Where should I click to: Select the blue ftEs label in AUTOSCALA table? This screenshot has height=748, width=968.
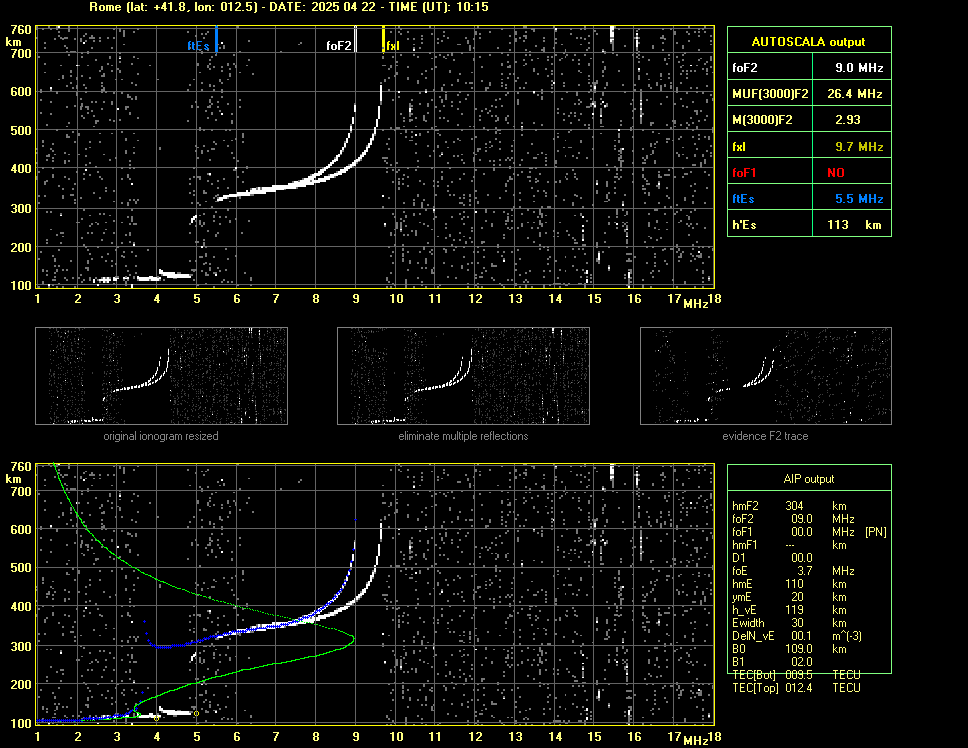tap(743, 199)
